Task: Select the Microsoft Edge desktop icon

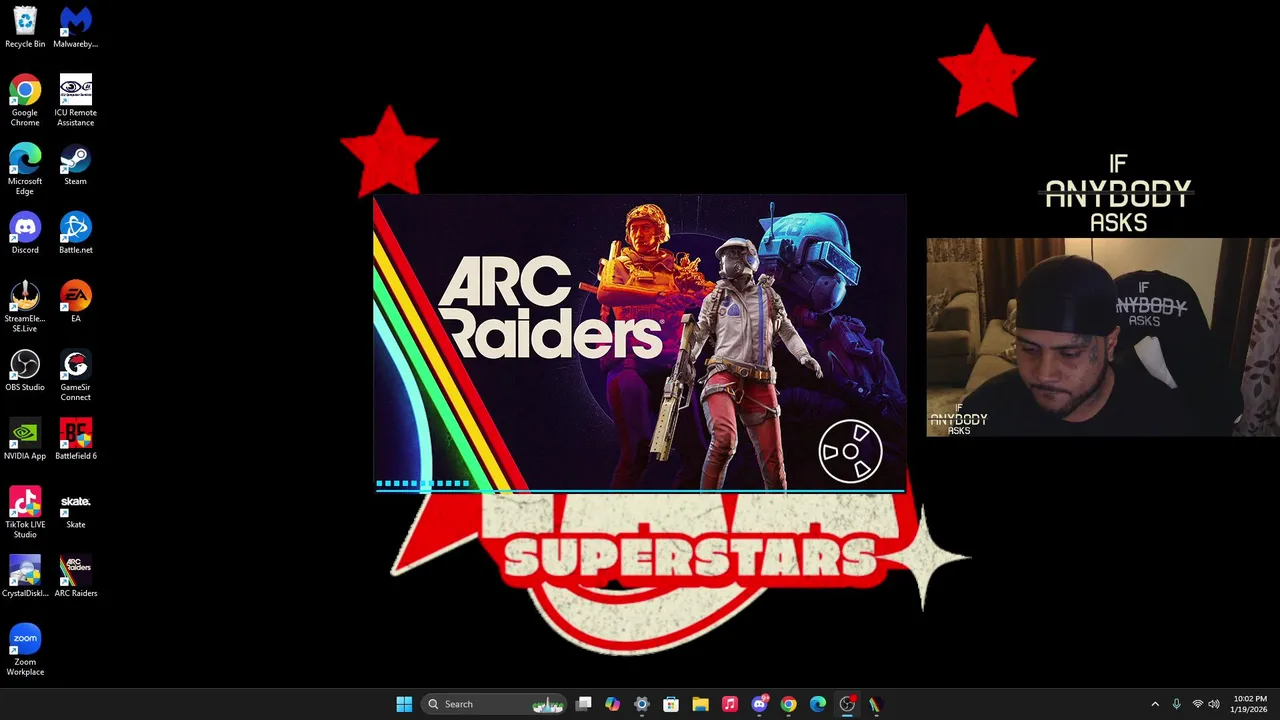Action: (25, 169)
